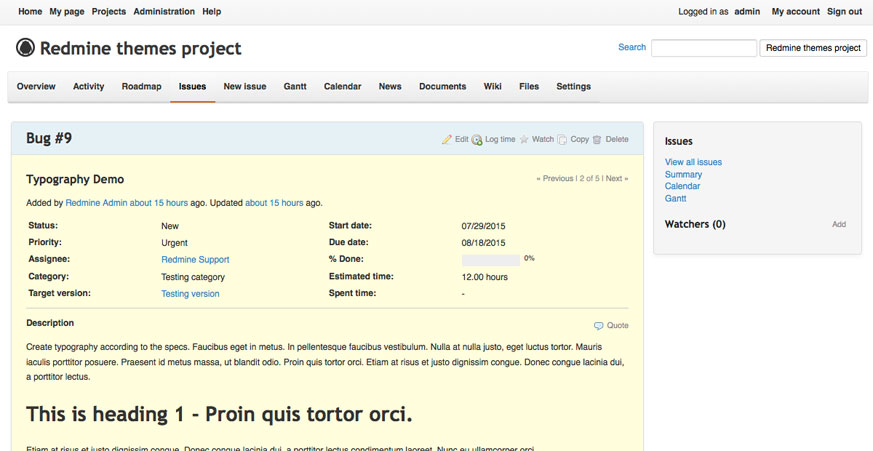
Task: Click the '08/18/2015' due date value
Action: (483, 243)
